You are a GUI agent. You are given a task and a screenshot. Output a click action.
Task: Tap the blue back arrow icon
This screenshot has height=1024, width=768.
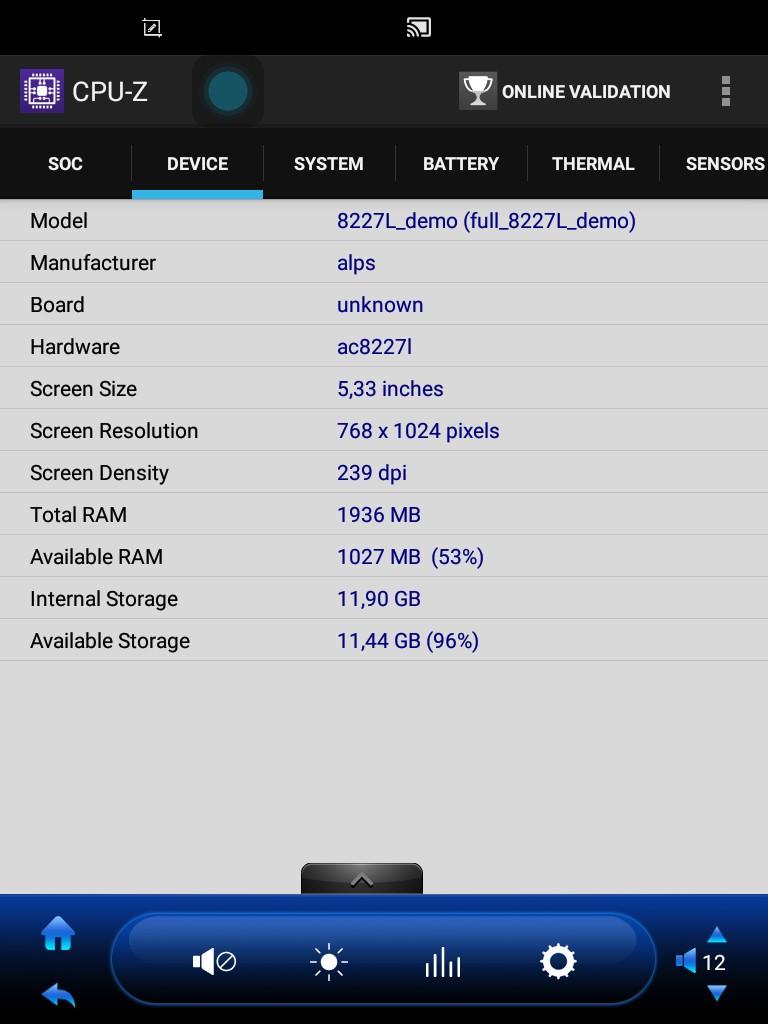tap(58, 995)
